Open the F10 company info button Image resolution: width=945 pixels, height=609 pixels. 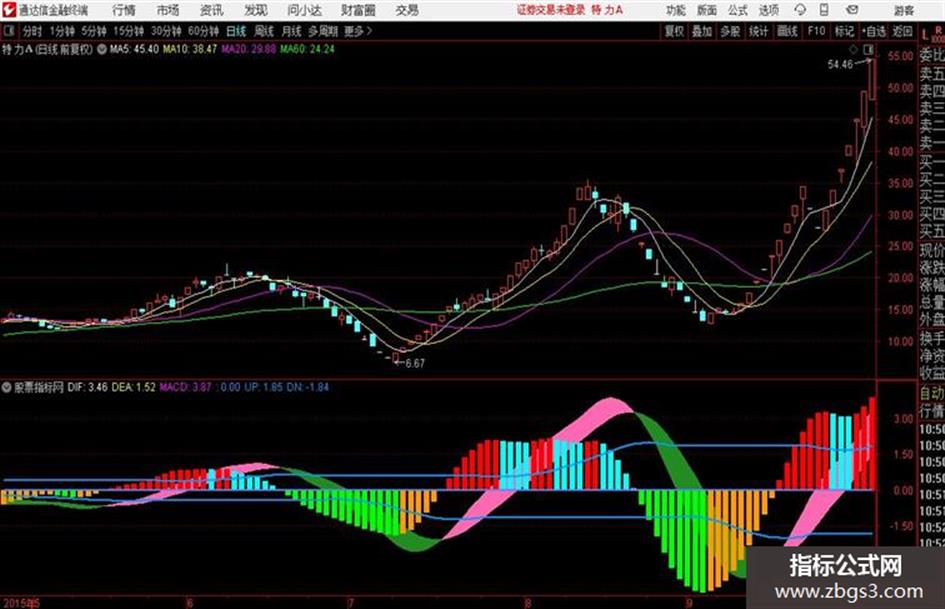tap(816, 31)
